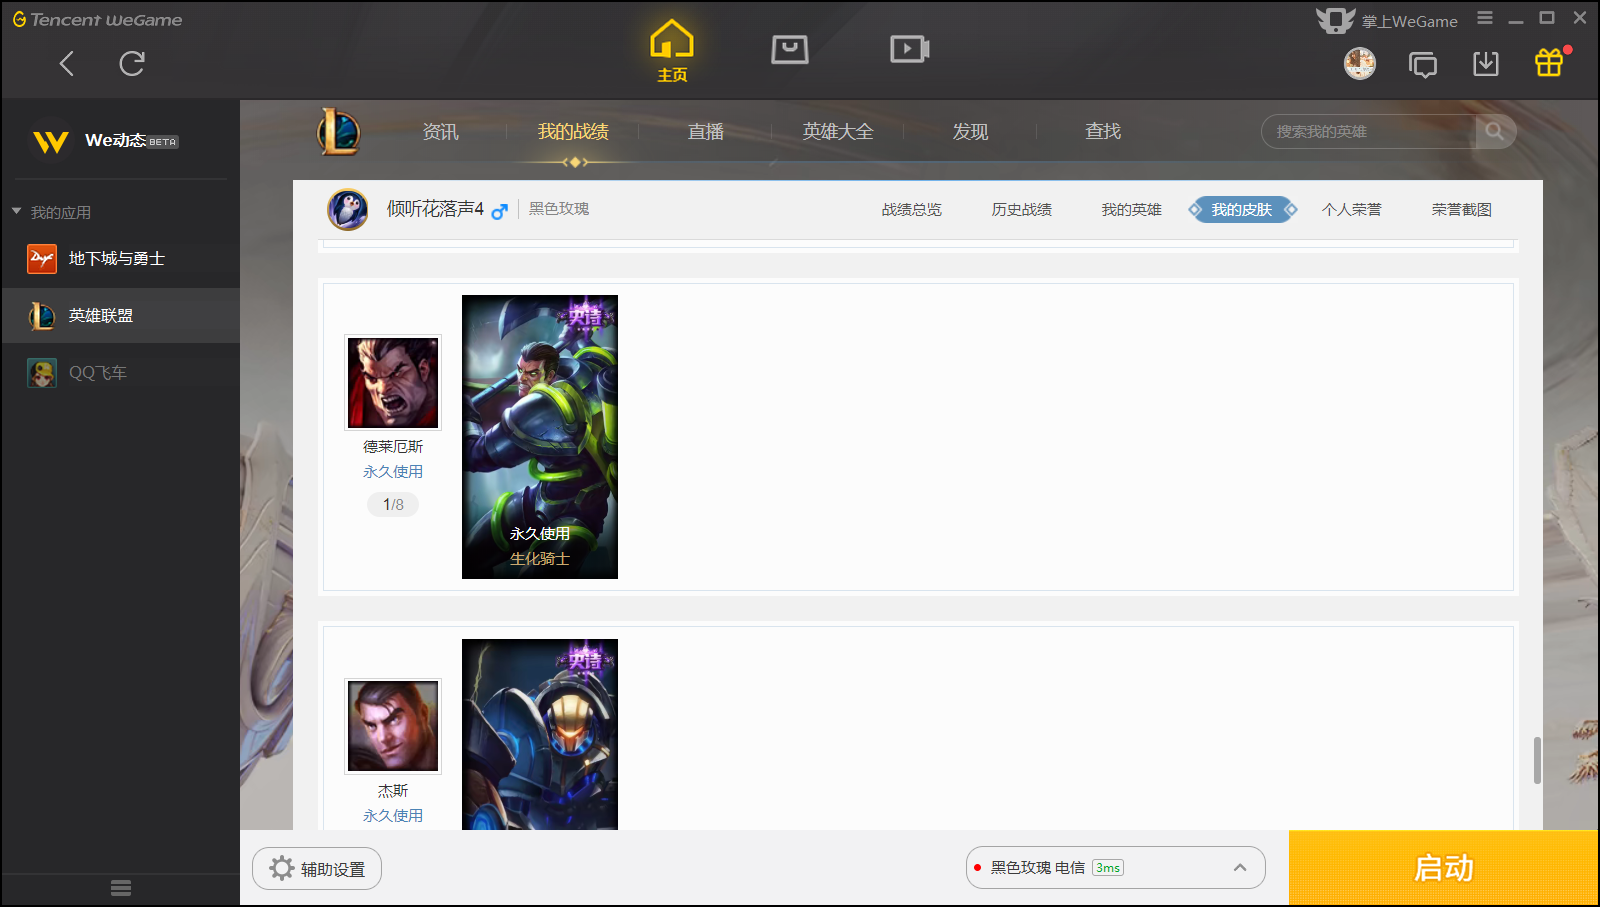Switch to the 个人荣誉 sub-tab
Viewport: 1600px width, 907px height.
[1352, 210]
